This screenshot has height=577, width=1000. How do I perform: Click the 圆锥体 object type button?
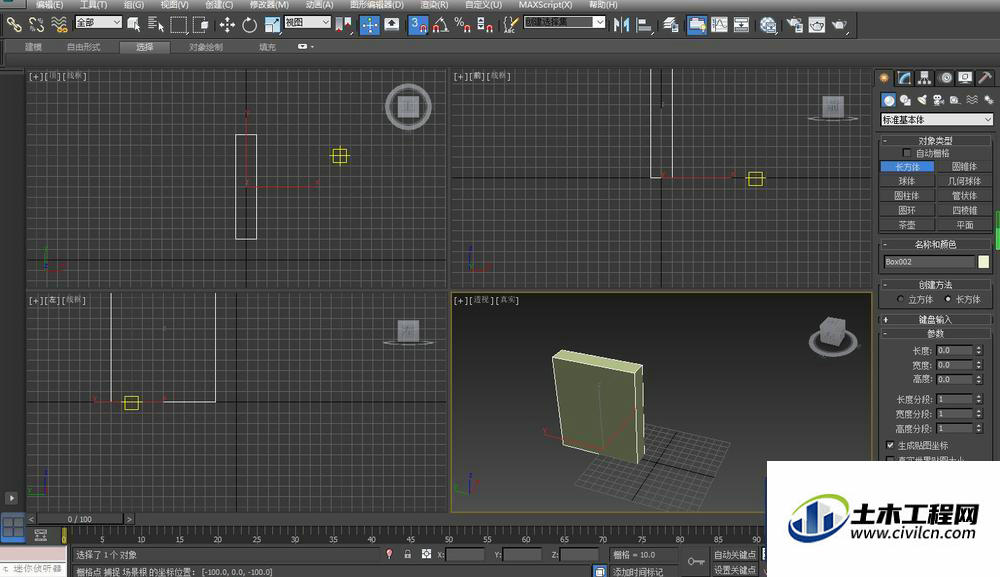964,166
